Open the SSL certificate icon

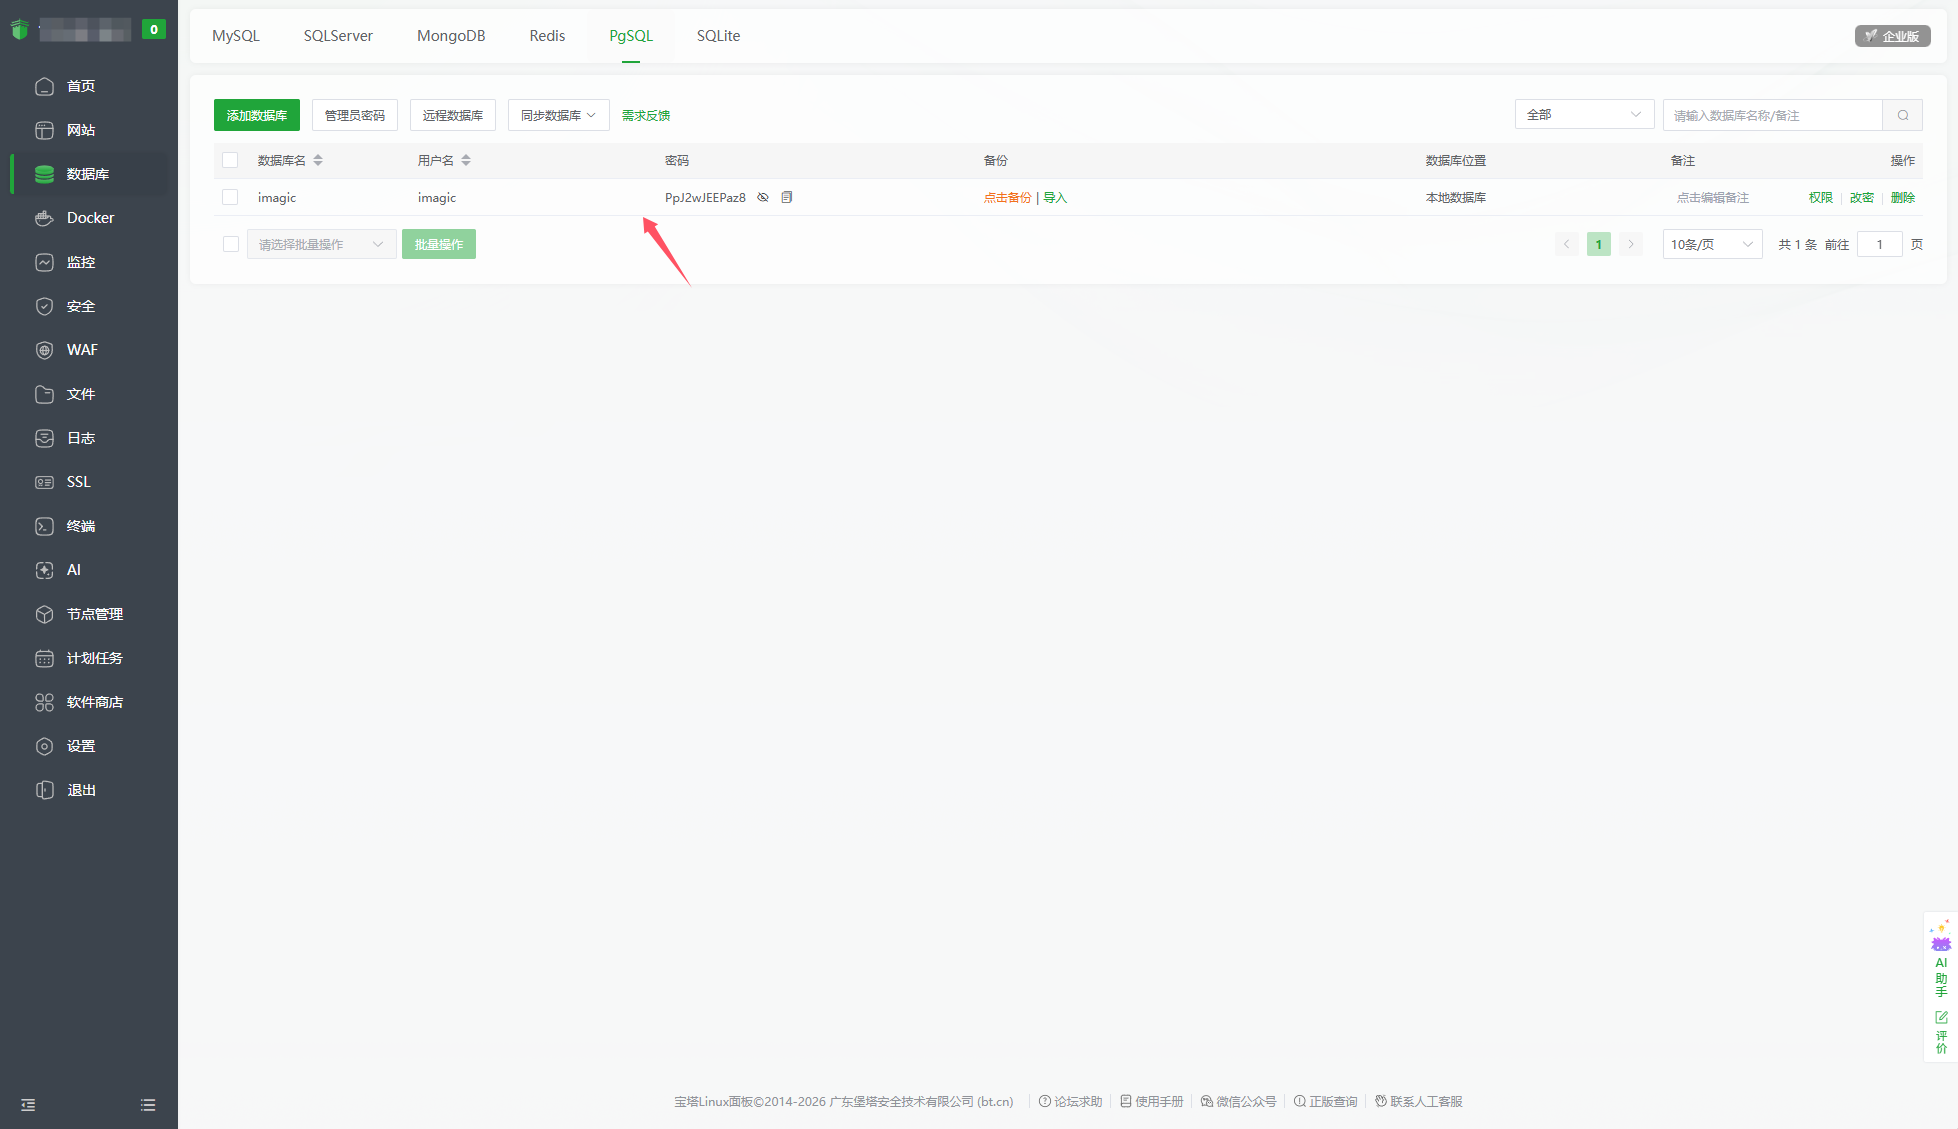click(44, 482)
